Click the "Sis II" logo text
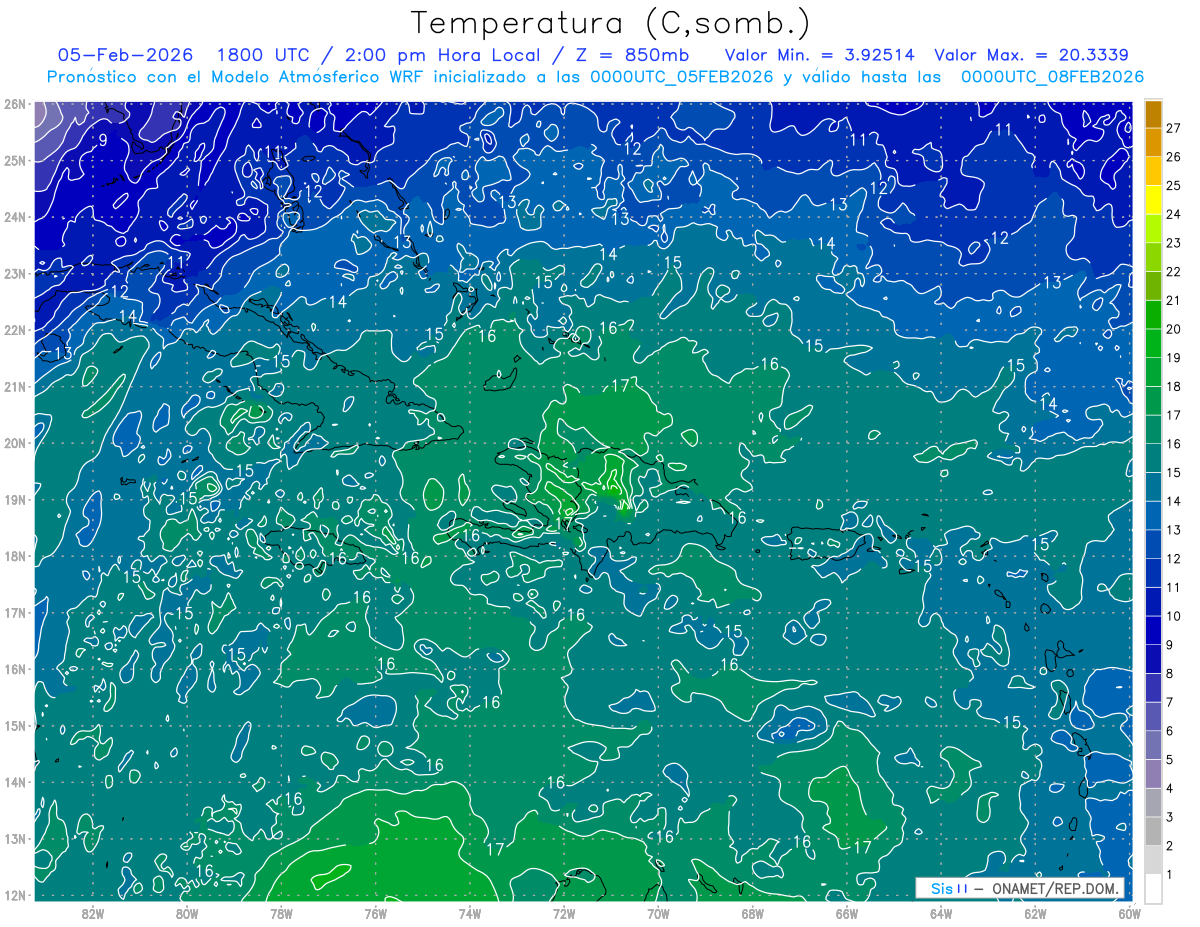Image resolution: width=1200 pixels, height=927 pixels. point(949,888)
